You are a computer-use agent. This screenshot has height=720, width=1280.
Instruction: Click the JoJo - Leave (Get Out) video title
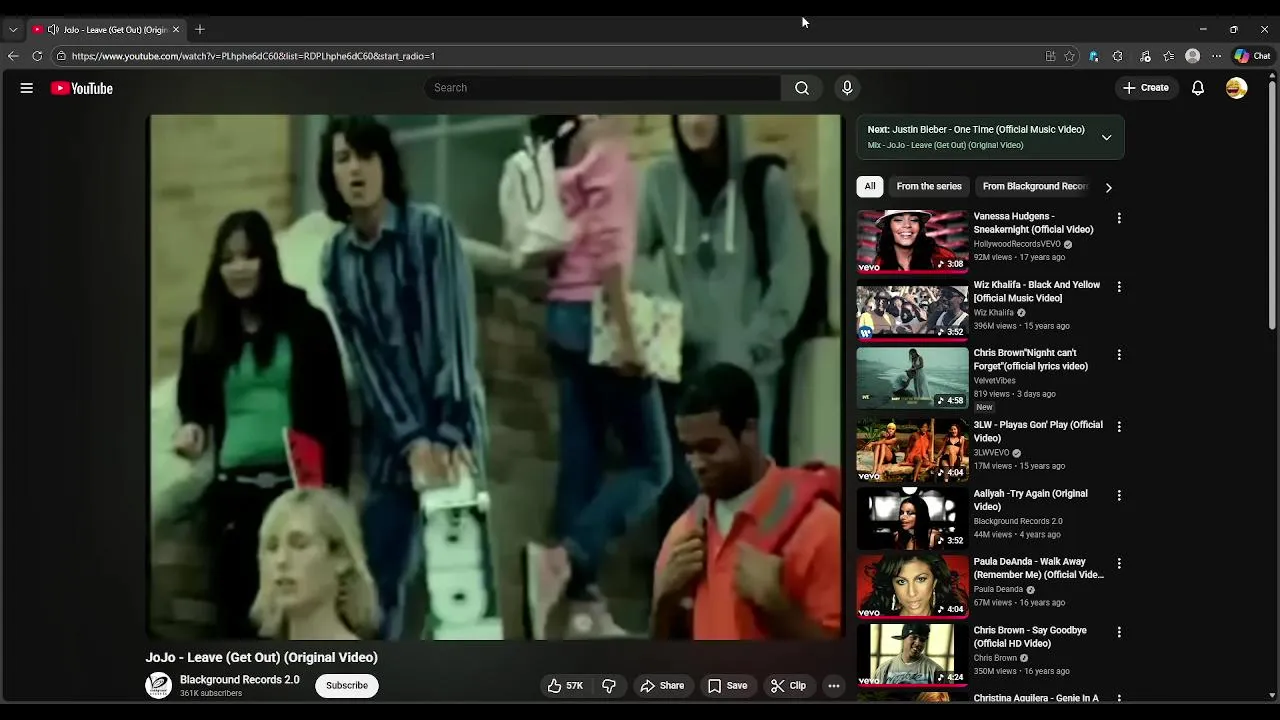(x=262, y=657)
